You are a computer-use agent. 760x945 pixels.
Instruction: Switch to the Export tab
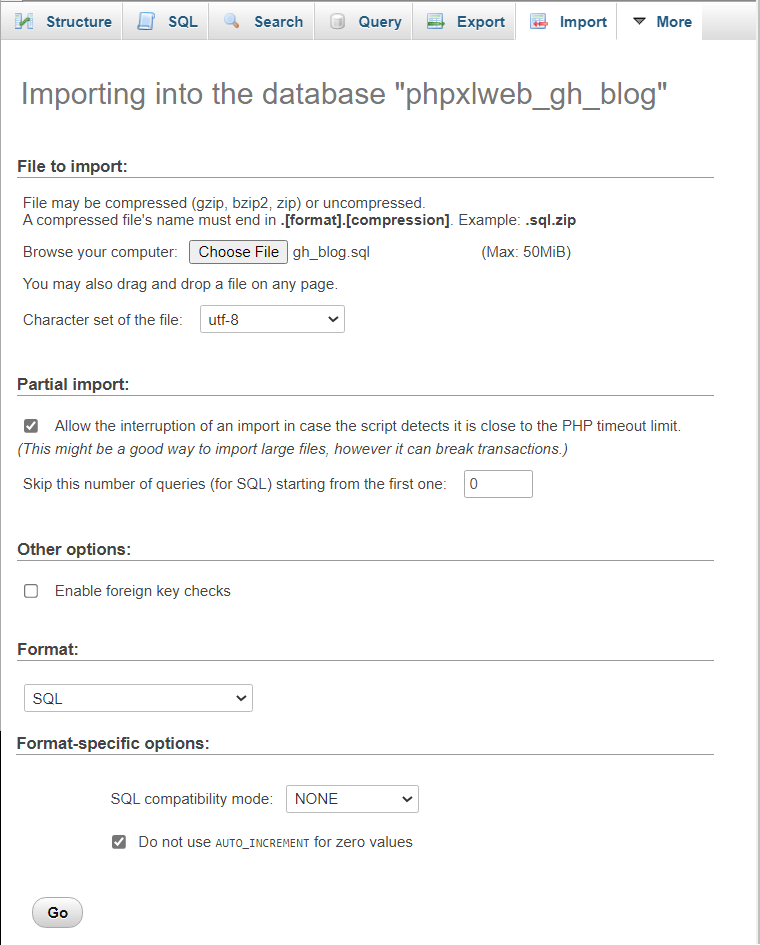point(480,21)
